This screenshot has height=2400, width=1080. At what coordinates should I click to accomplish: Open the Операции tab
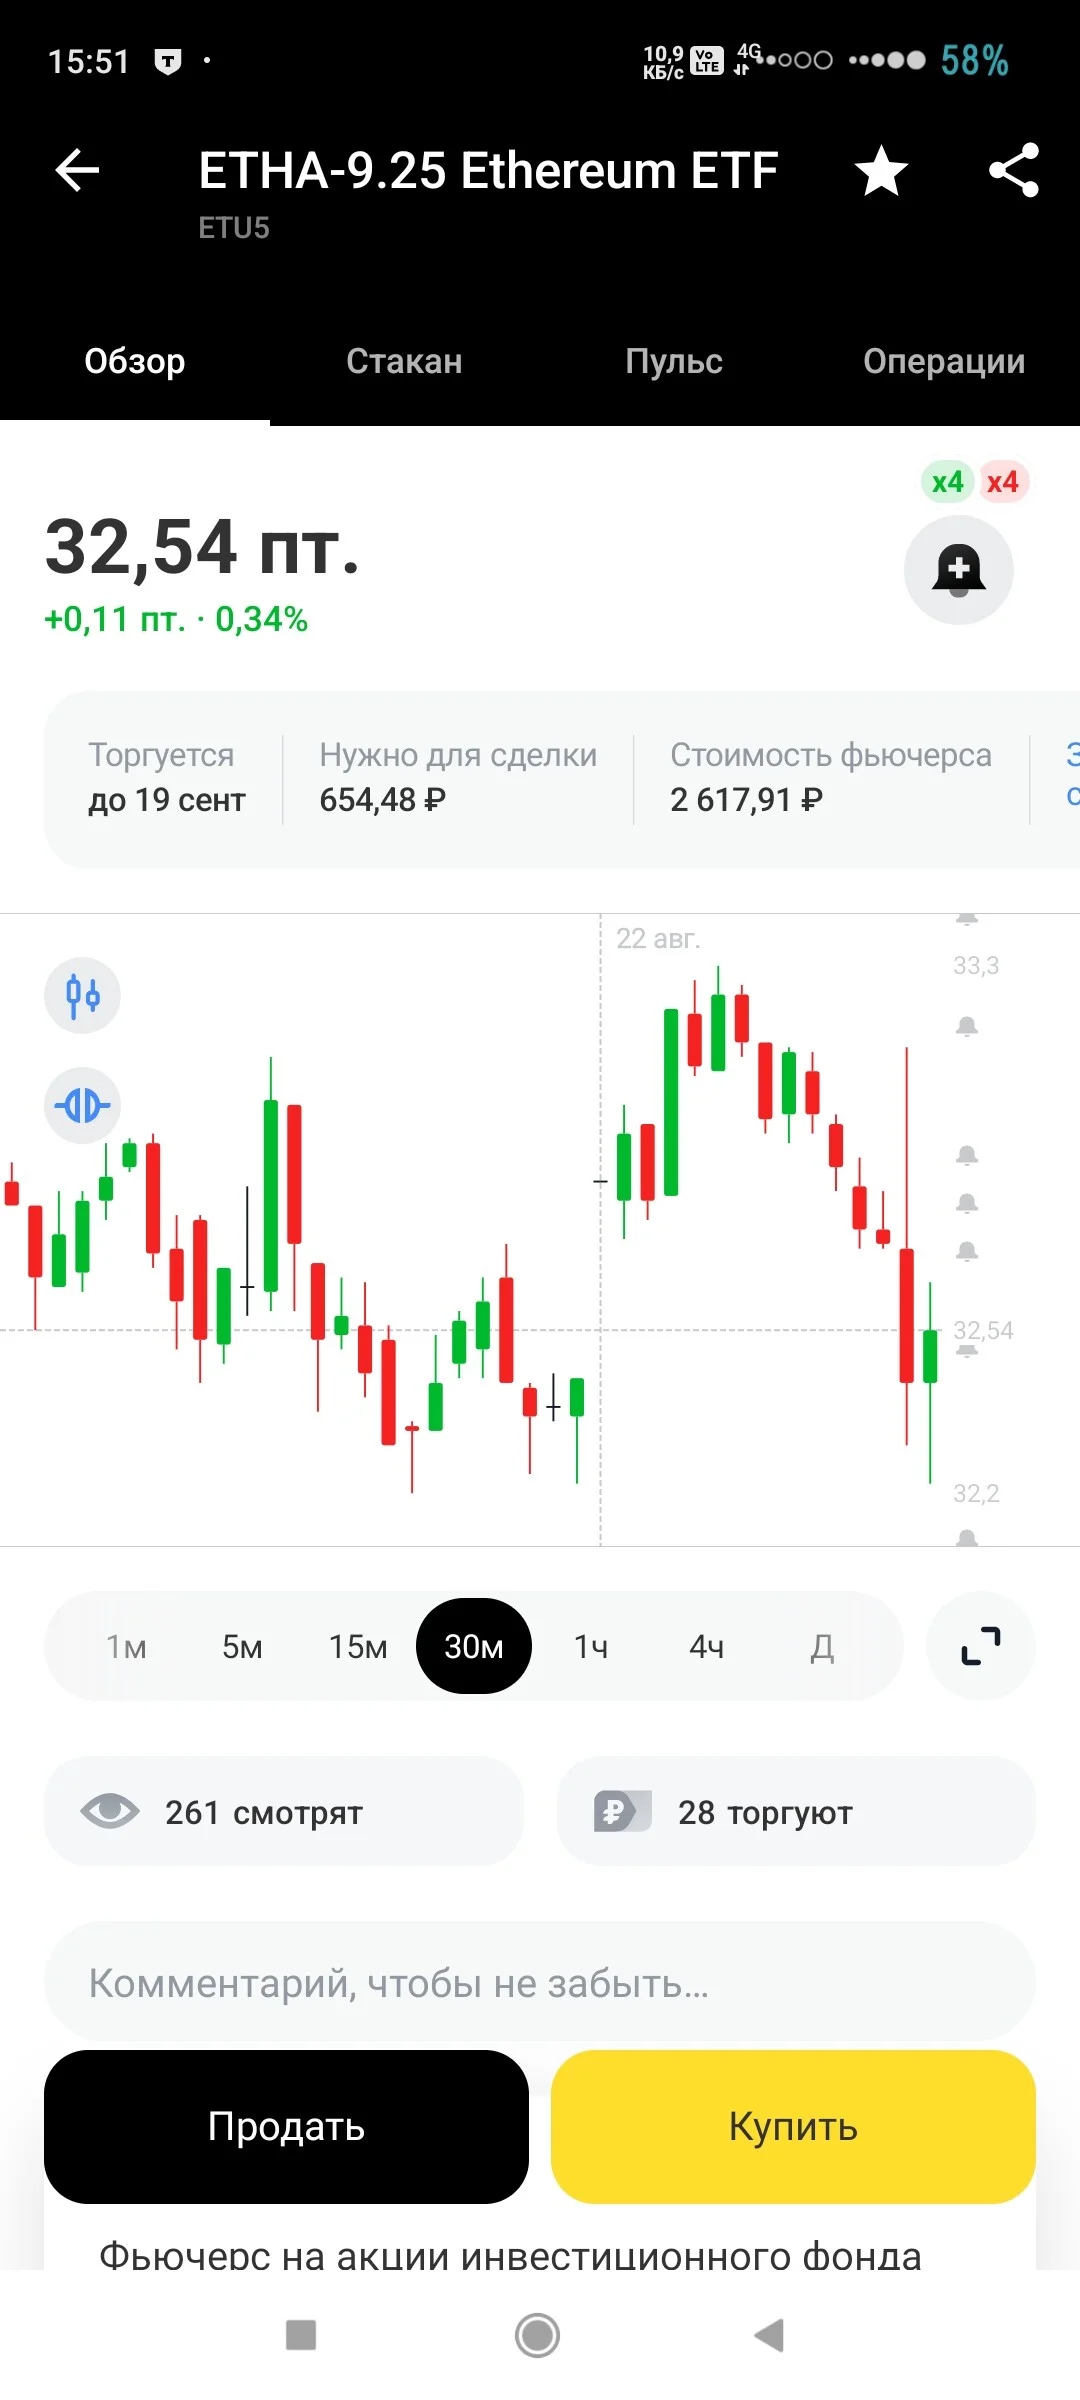click(x=944, y=361)
